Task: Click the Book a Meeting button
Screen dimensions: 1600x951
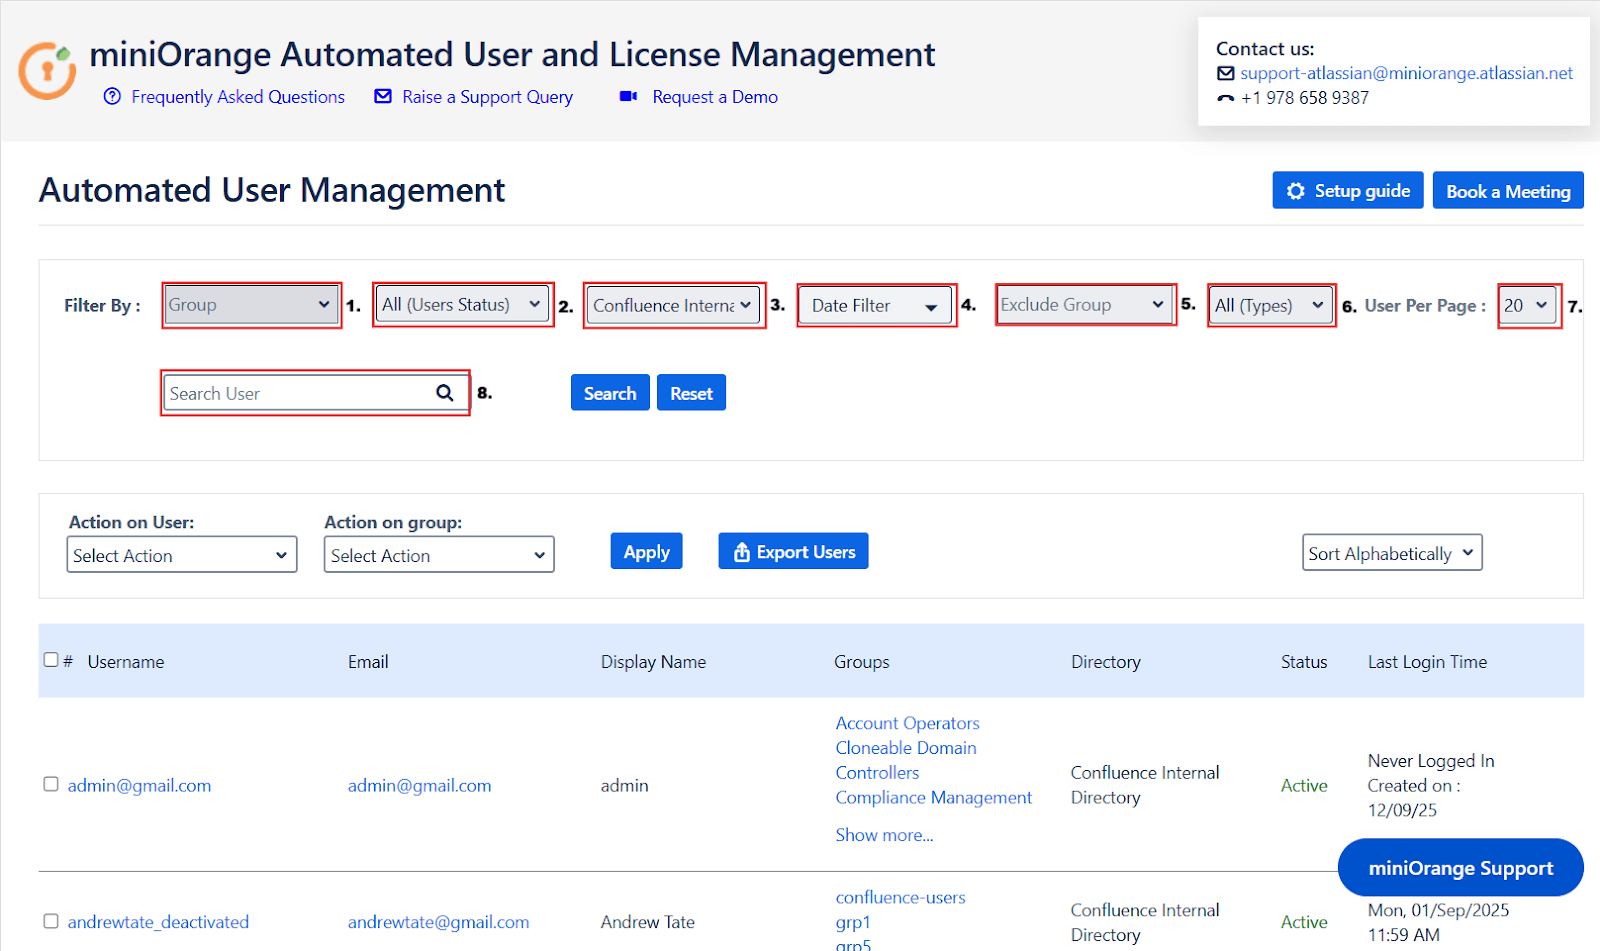Action: click(x=1507, y=191)
